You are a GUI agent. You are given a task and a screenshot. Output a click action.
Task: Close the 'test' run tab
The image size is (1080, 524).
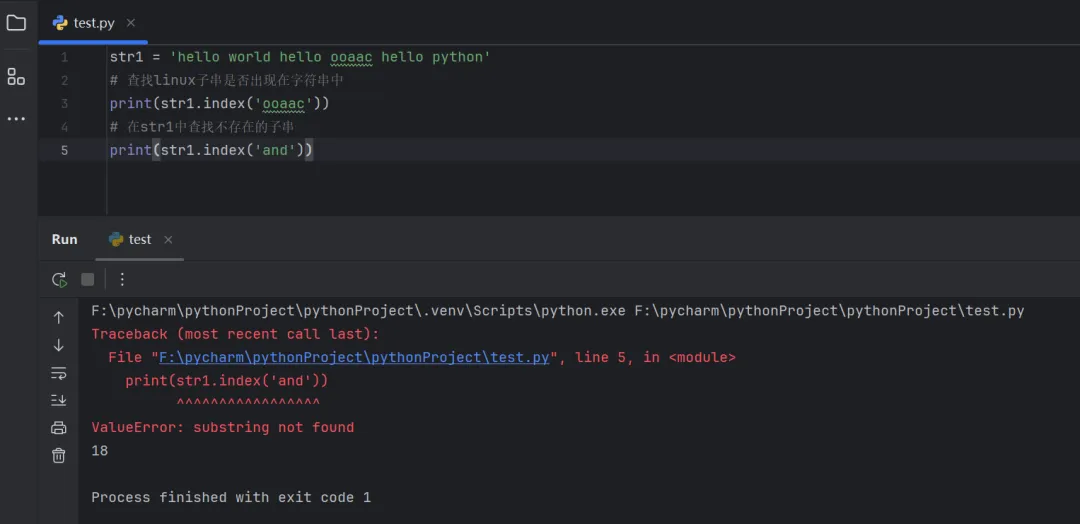(x=168, y=240)
